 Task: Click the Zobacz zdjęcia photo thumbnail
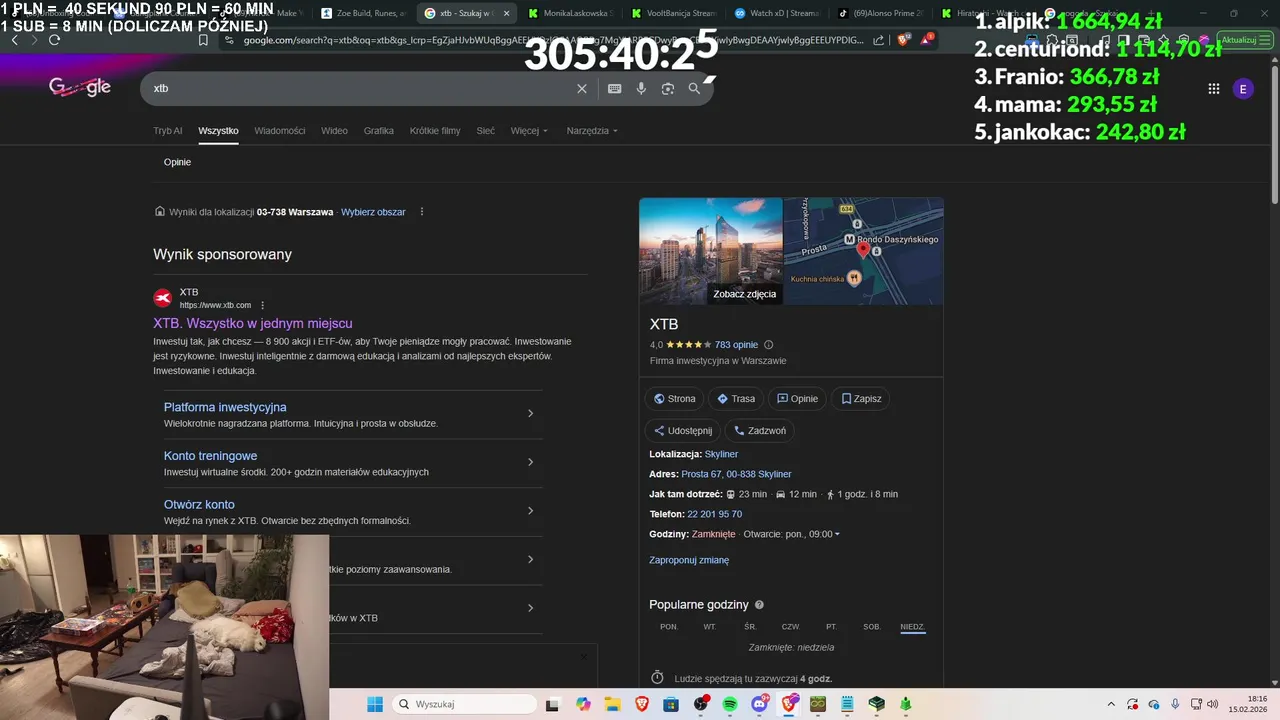pos(711,251)
